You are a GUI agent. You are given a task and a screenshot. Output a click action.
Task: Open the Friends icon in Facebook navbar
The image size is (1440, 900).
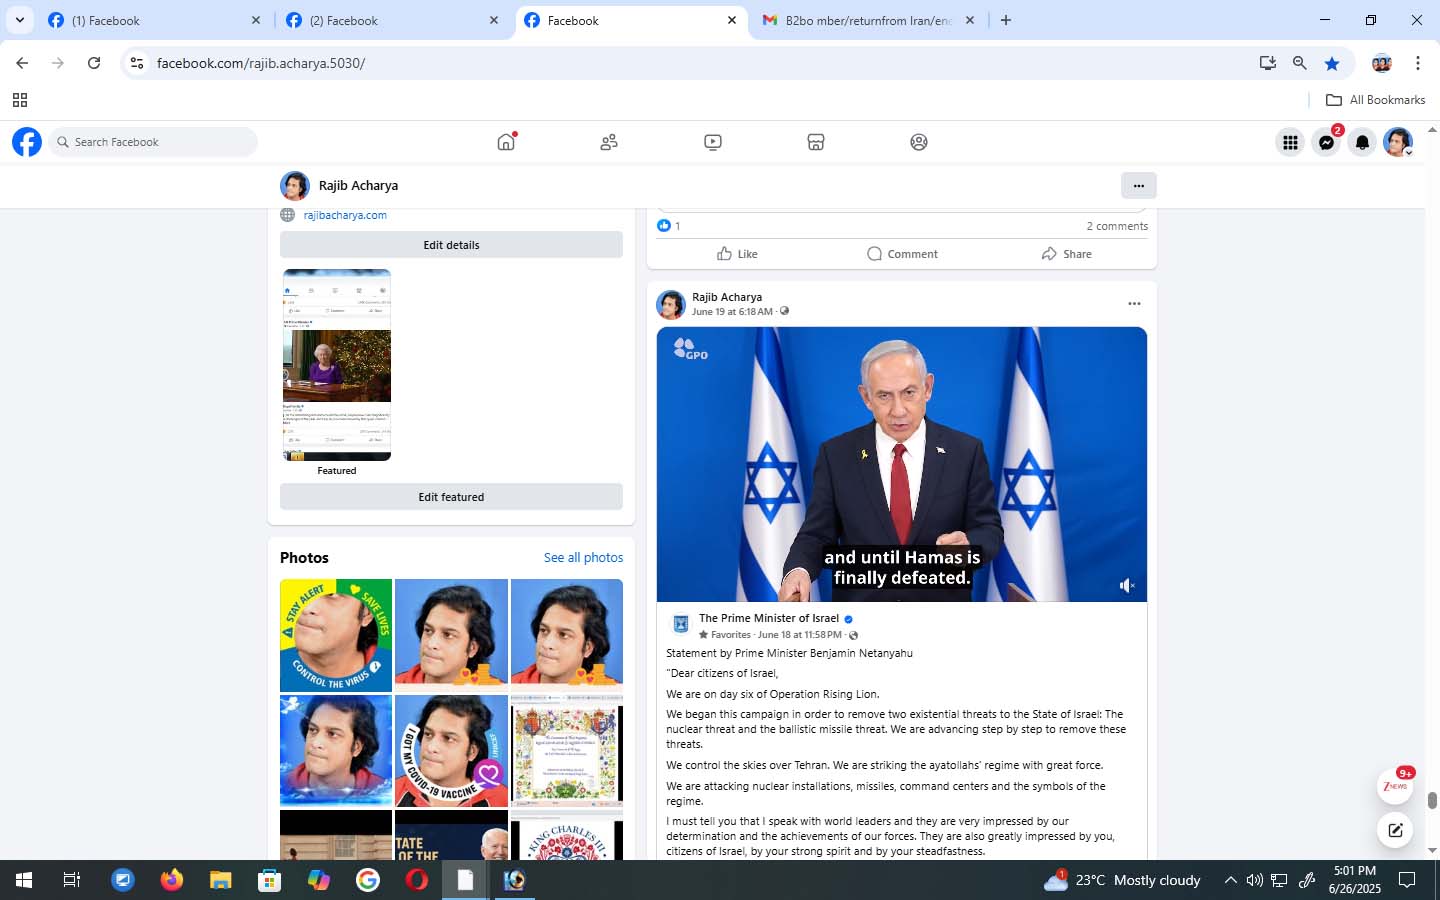click(609, 142)
